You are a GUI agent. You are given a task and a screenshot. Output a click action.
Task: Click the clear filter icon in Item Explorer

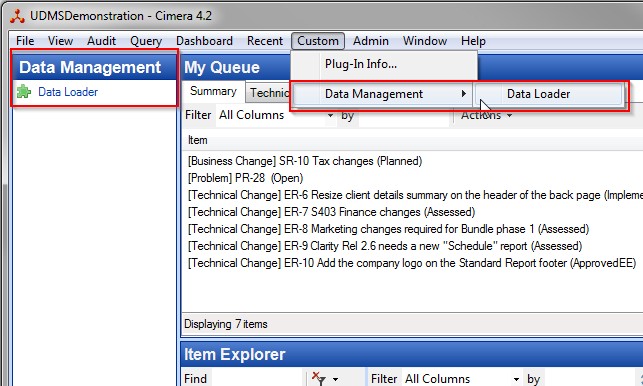[318, 378]
